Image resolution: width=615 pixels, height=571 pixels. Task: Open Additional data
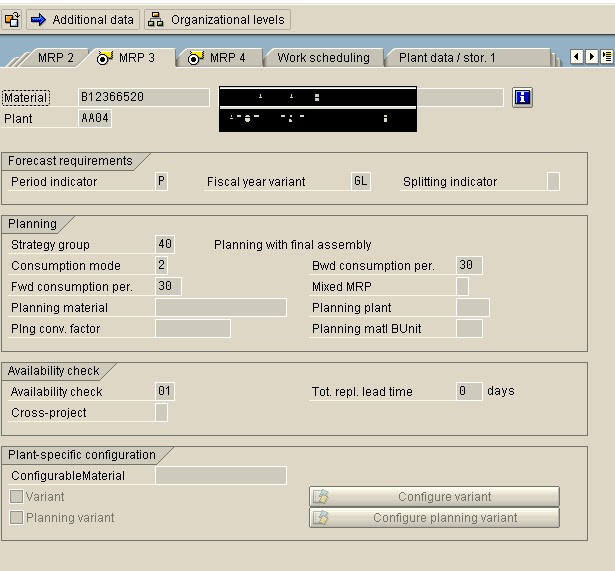point(83,20)
